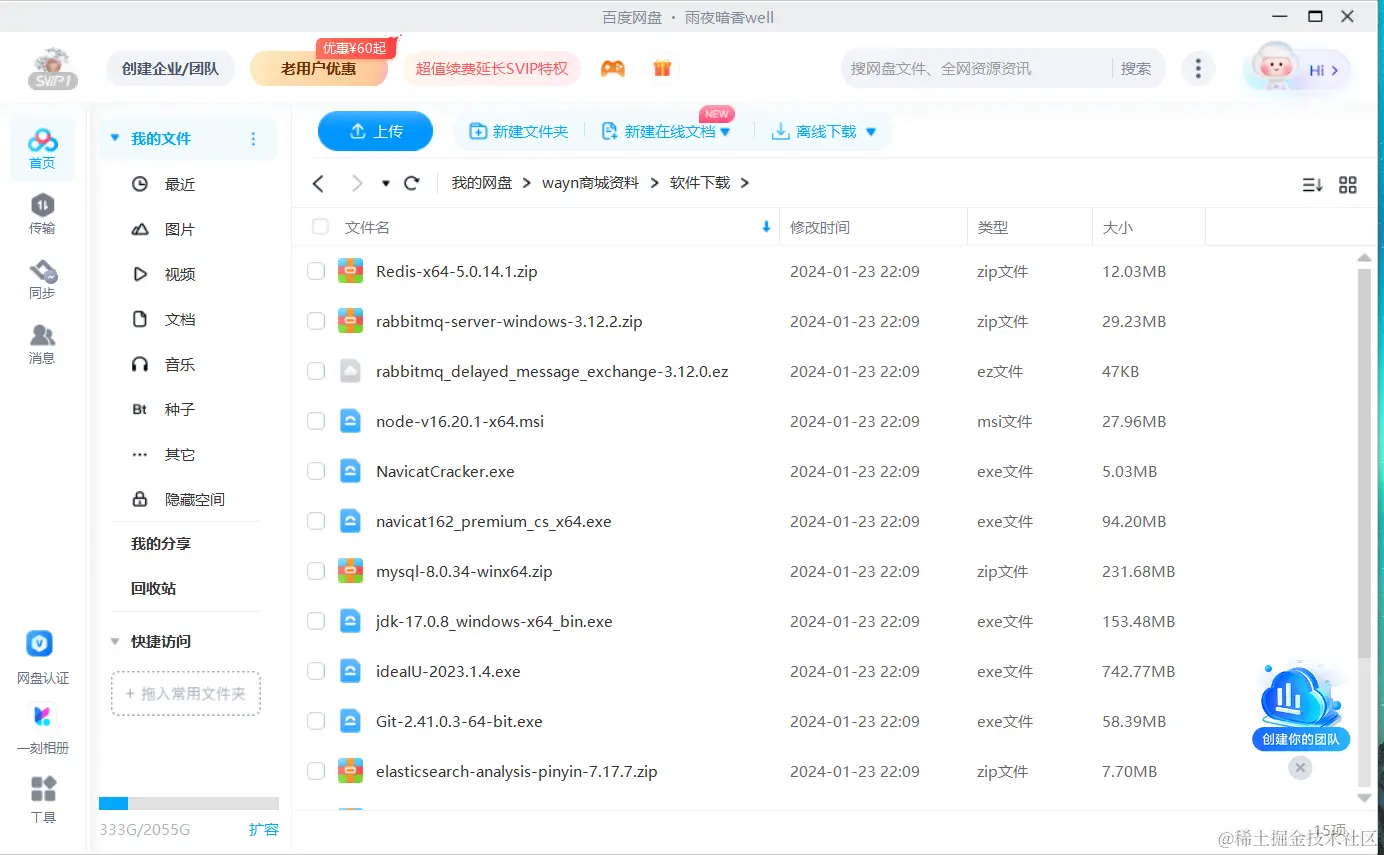Go forward with the right arrow
The image size is (1384, 855).
(x=356, y=184)
